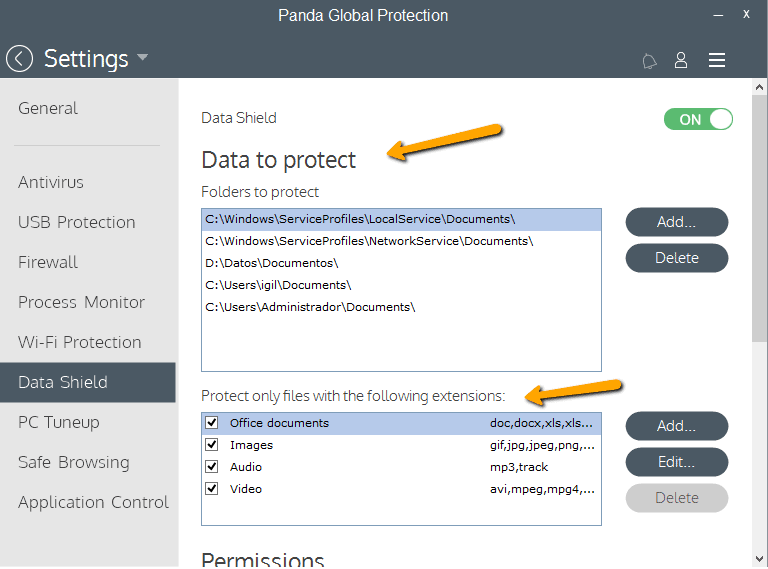Open the user account icon
Image resolution: width=768 pixels, height=569 pixels.
(x=681, y=60)
